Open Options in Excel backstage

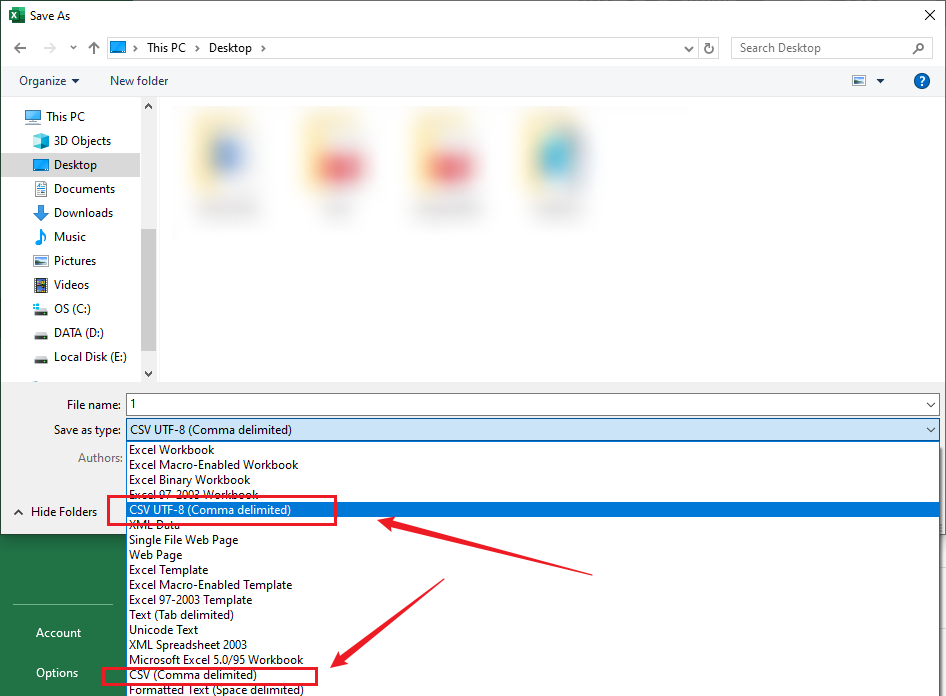(x=57, y=672)
